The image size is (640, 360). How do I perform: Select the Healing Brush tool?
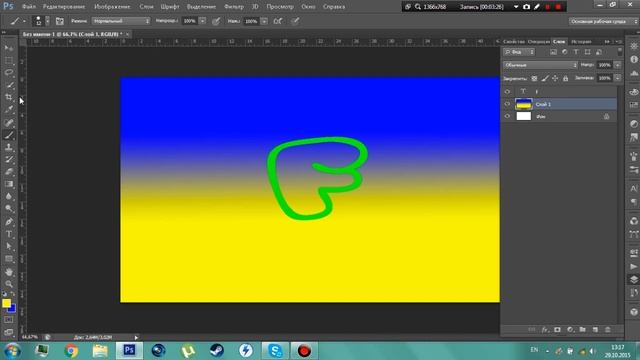tap(9, 122)
